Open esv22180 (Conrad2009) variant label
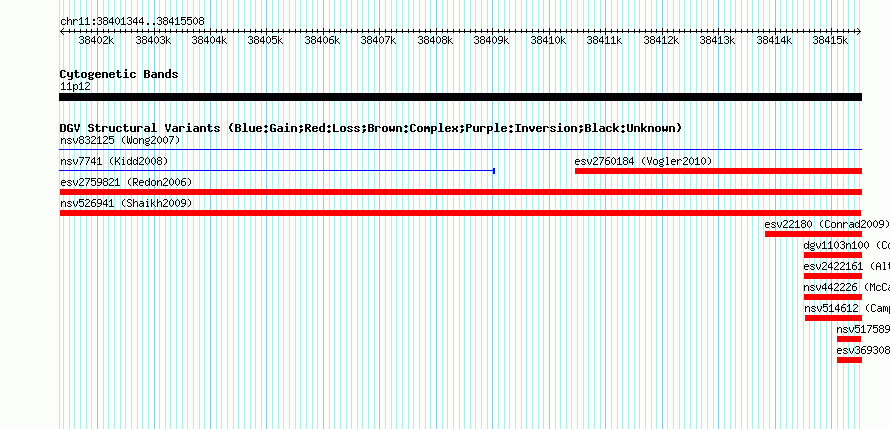The height and width of the screenshot is (429, 890). click(827, 224)
